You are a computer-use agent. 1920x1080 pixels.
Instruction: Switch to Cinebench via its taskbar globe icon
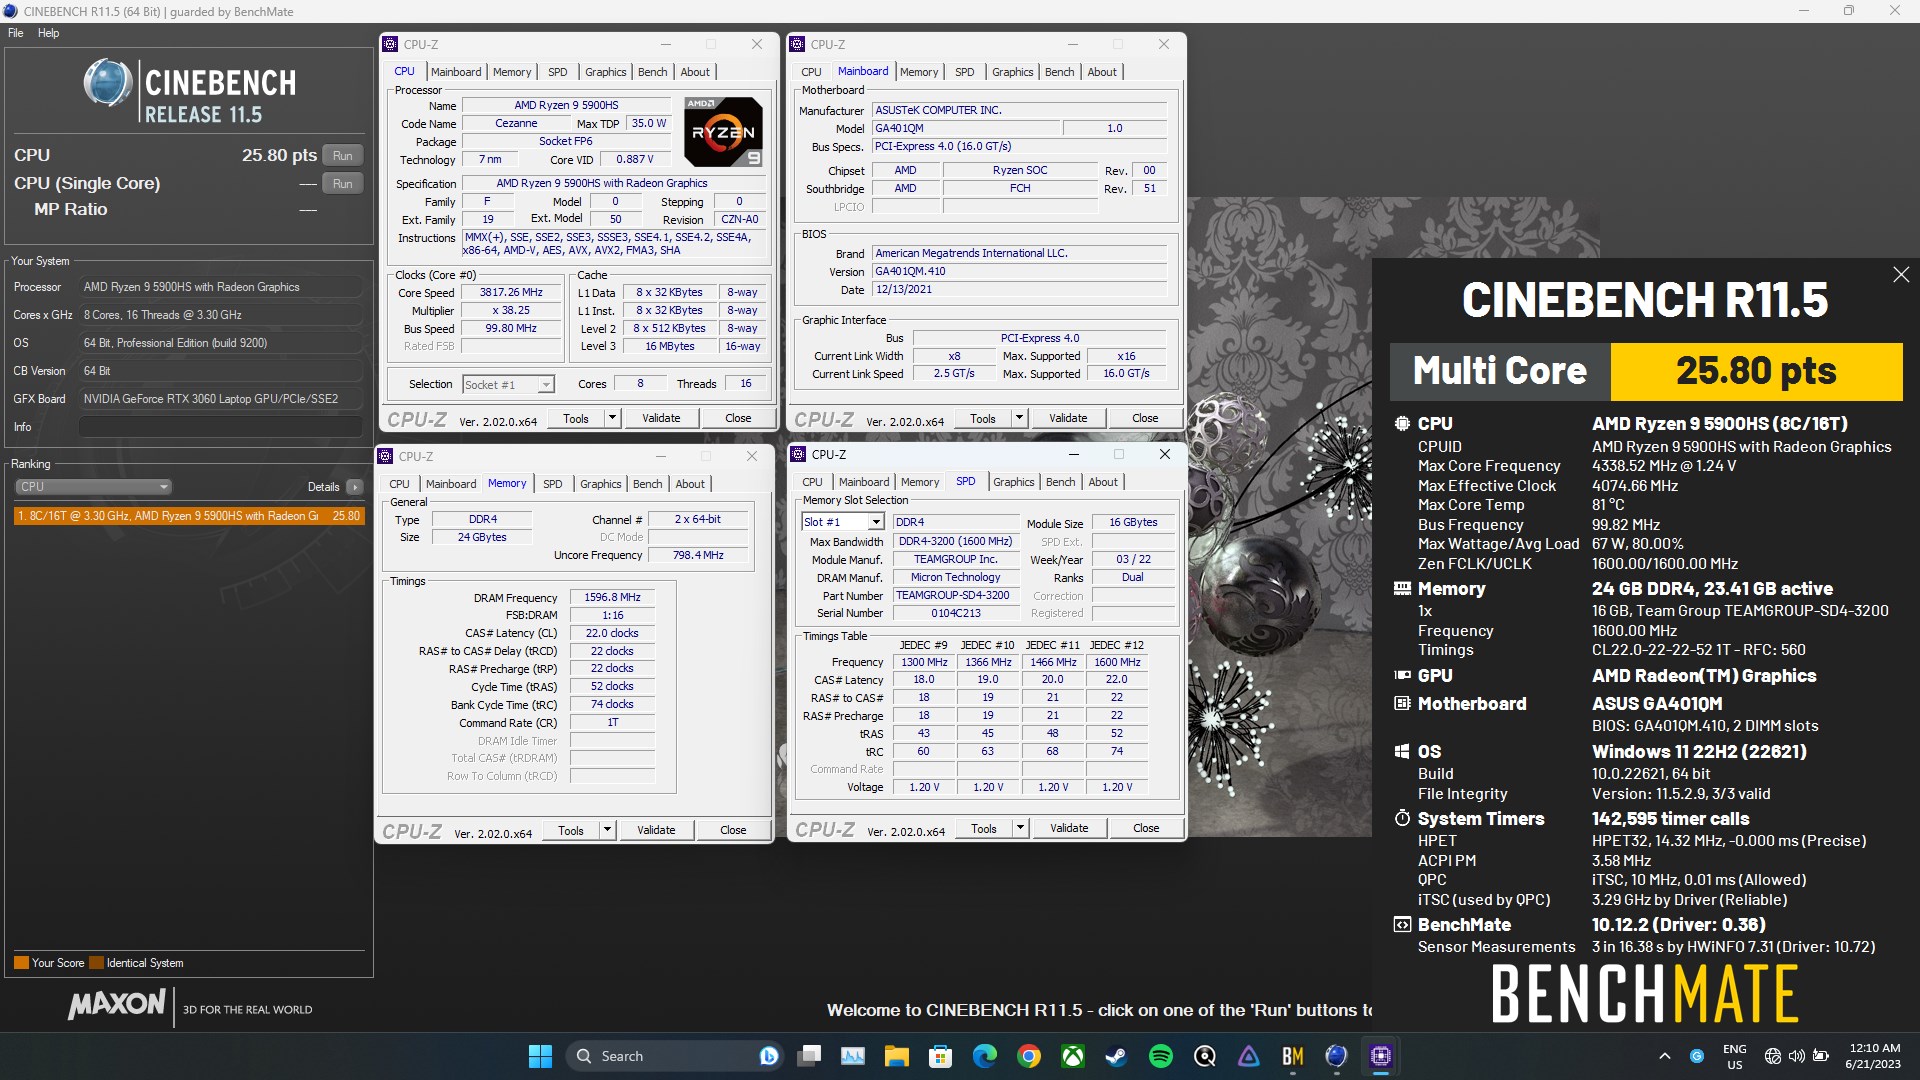tap(1337, 1056)
